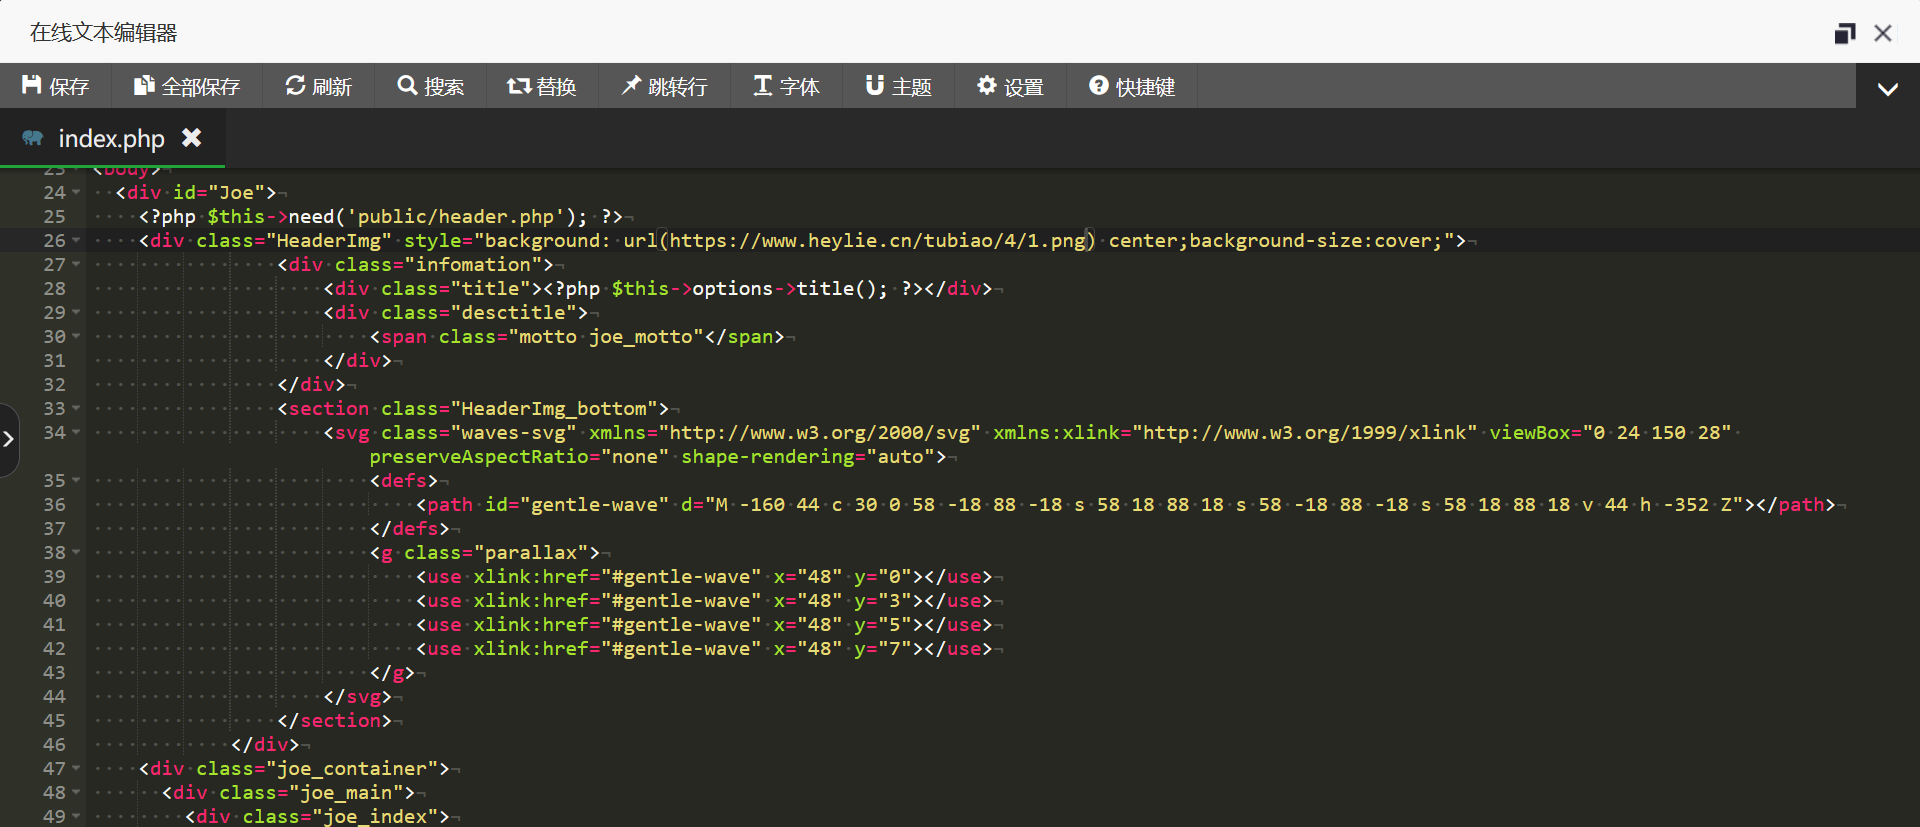
Task: Expand the left sidebar panel arrow
Action: point(9,439)
